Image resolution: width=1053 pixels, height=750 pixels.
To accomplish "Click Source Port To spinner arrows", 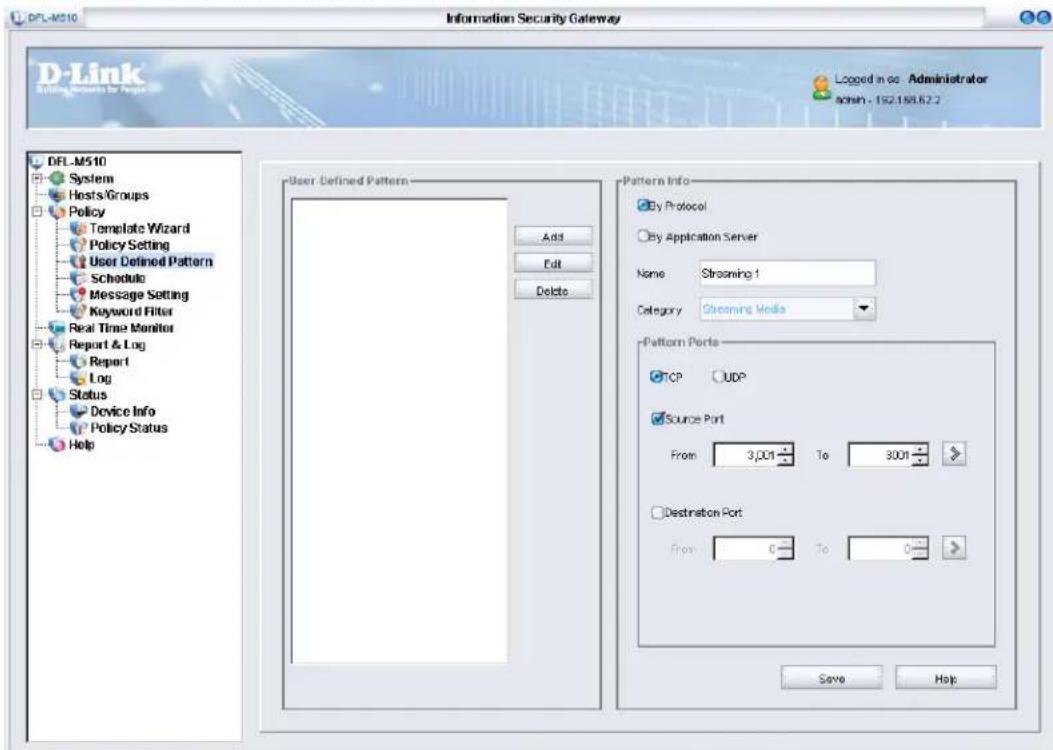I will click(921, 455).
